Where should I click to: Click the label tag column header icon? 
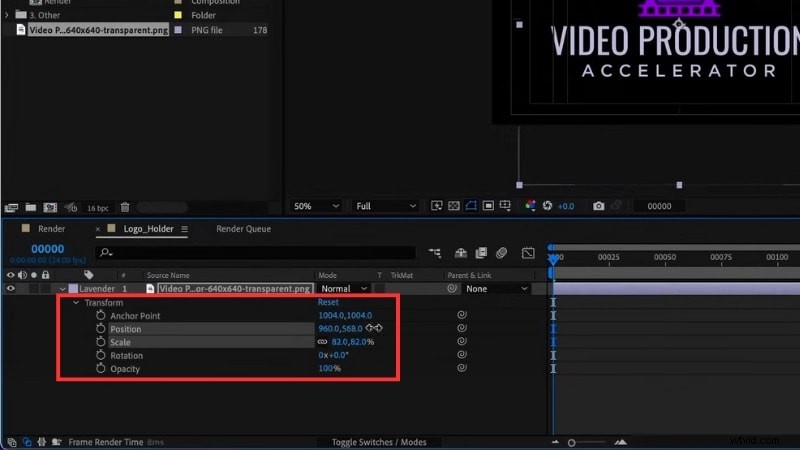coord(89,274)
